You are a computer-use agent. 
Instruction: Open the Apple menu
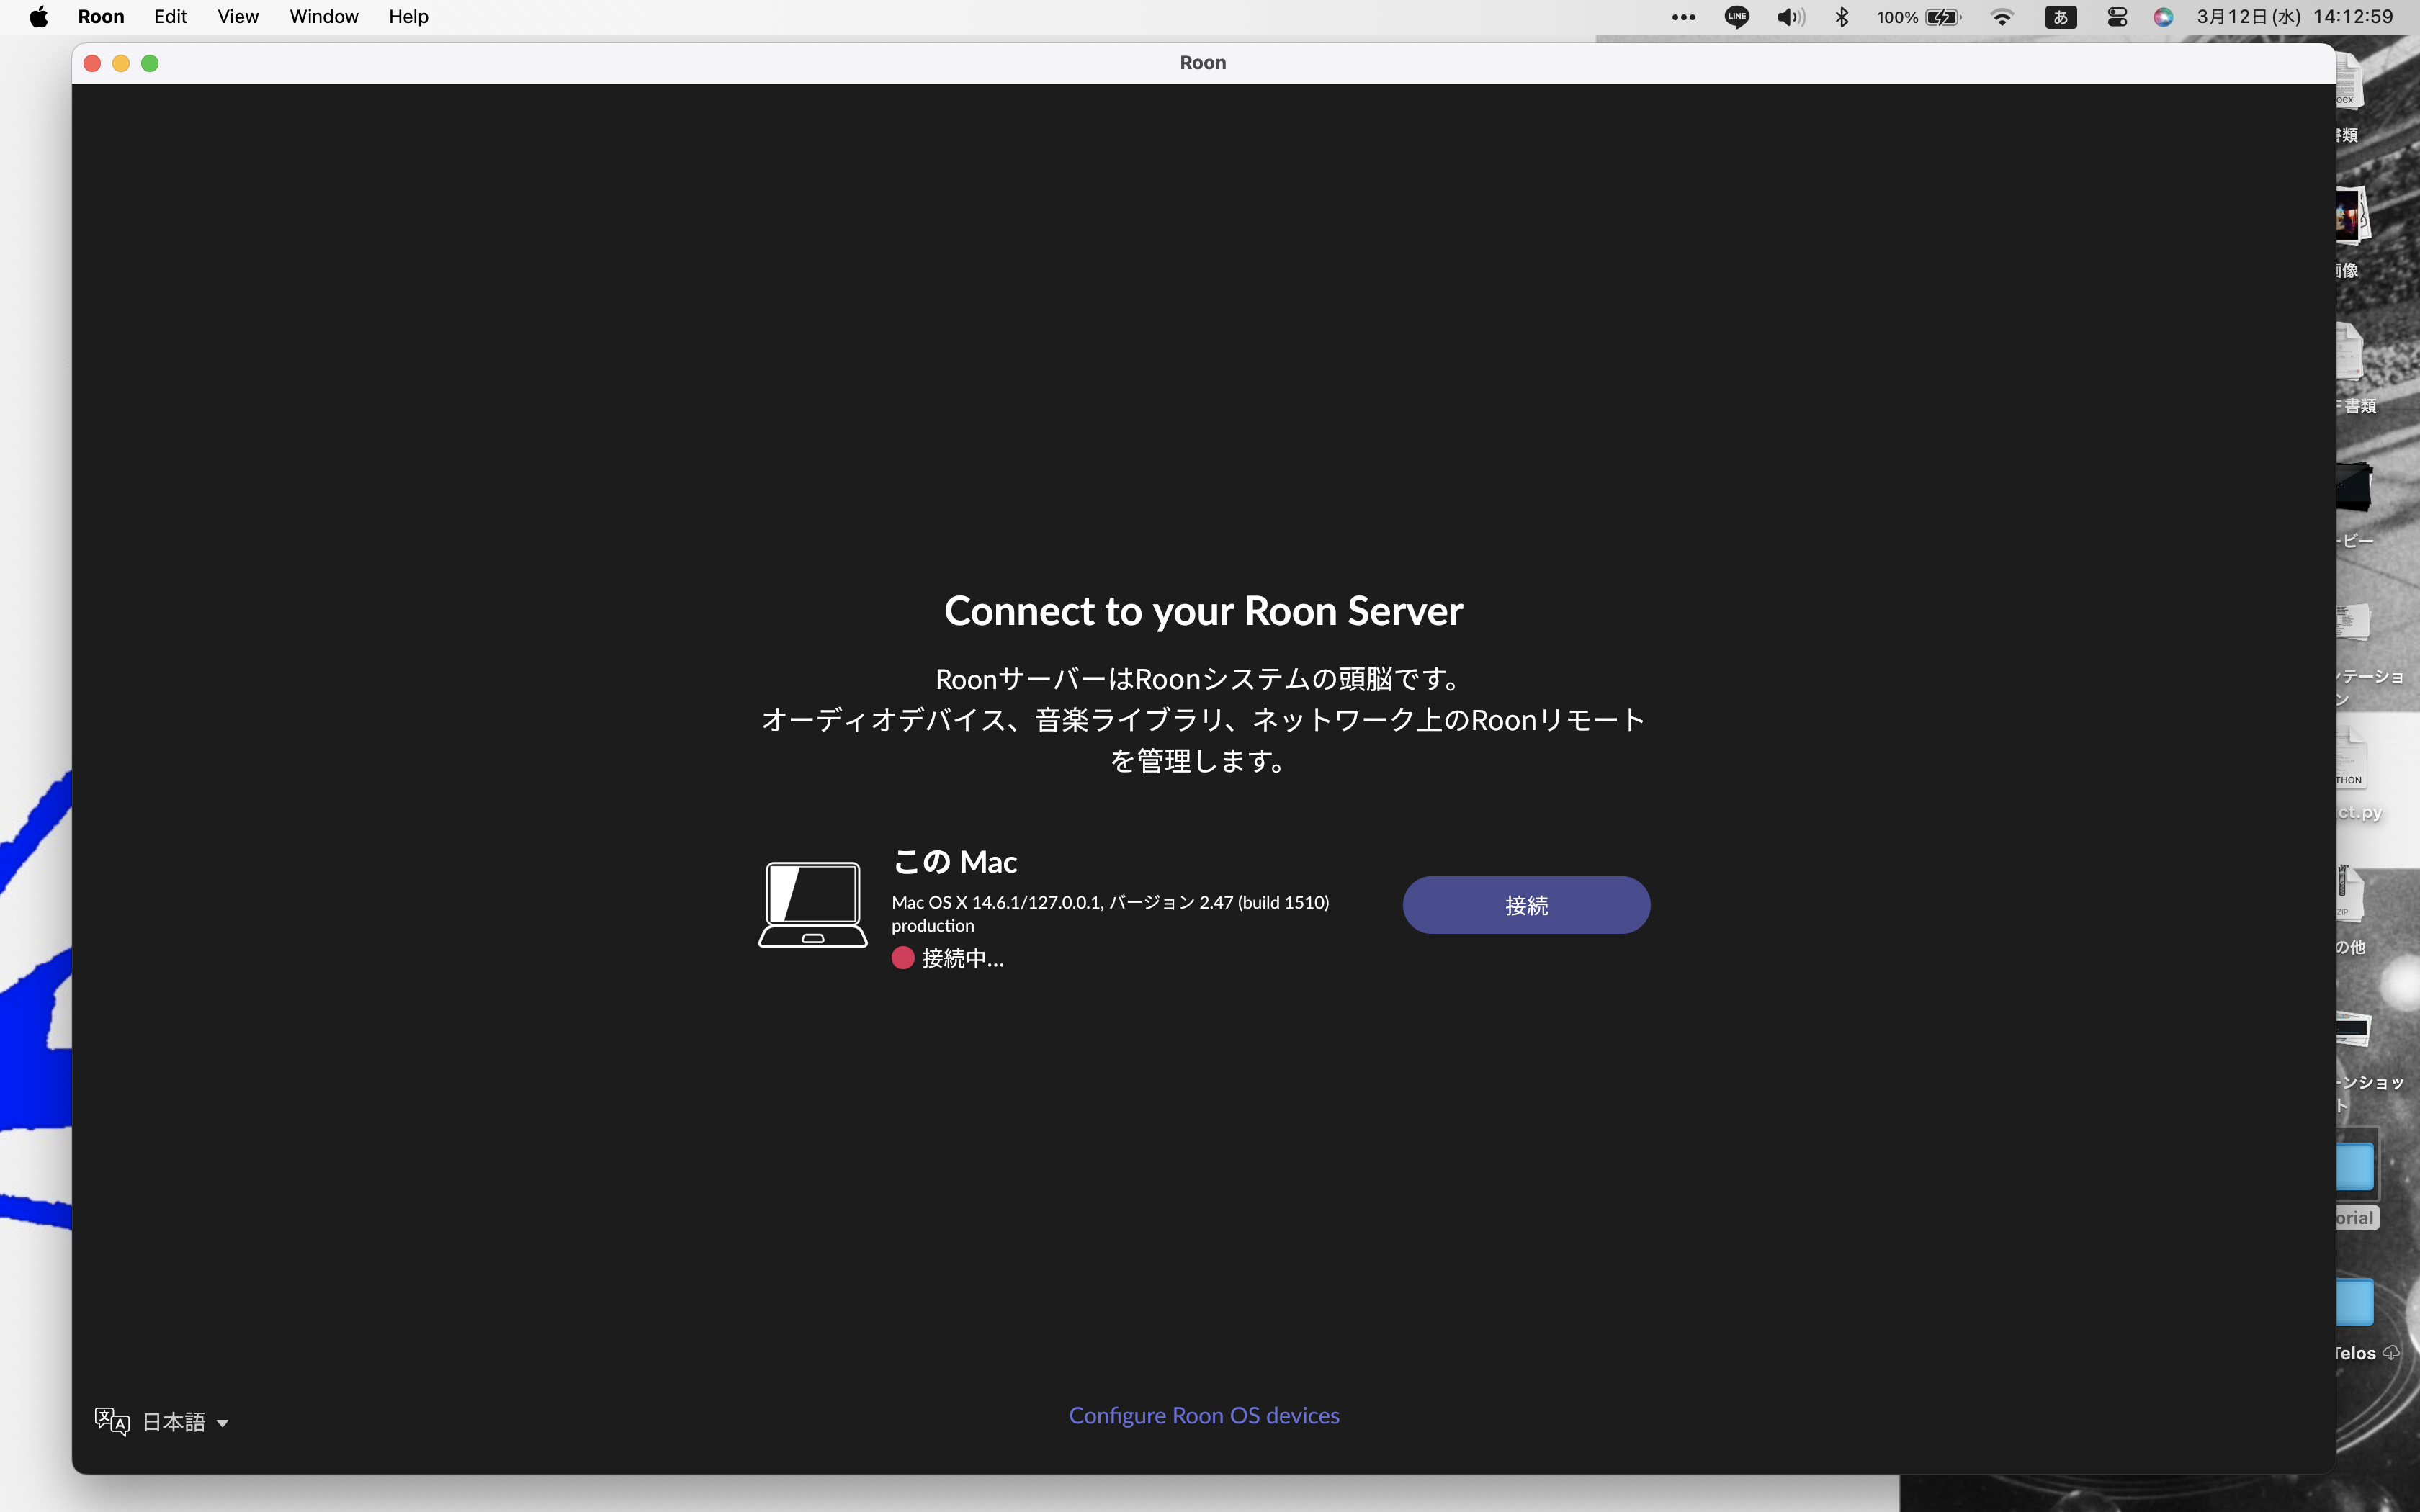tap(39, 17)
